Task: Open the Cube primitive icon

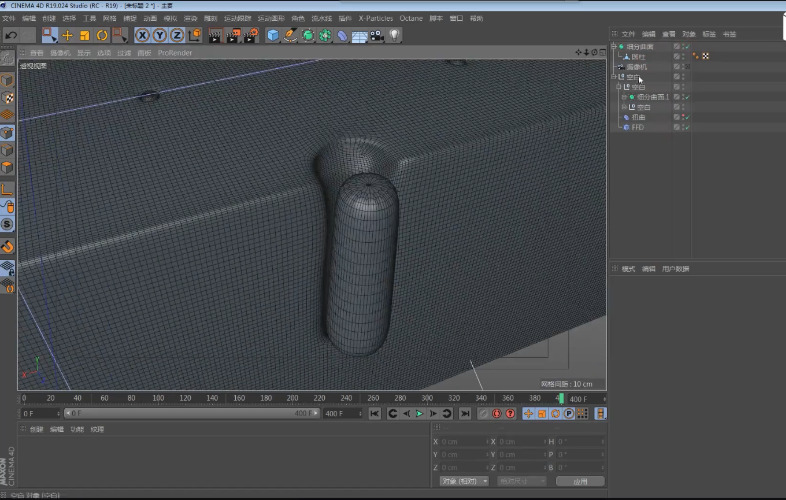Action: click(273, 35)
